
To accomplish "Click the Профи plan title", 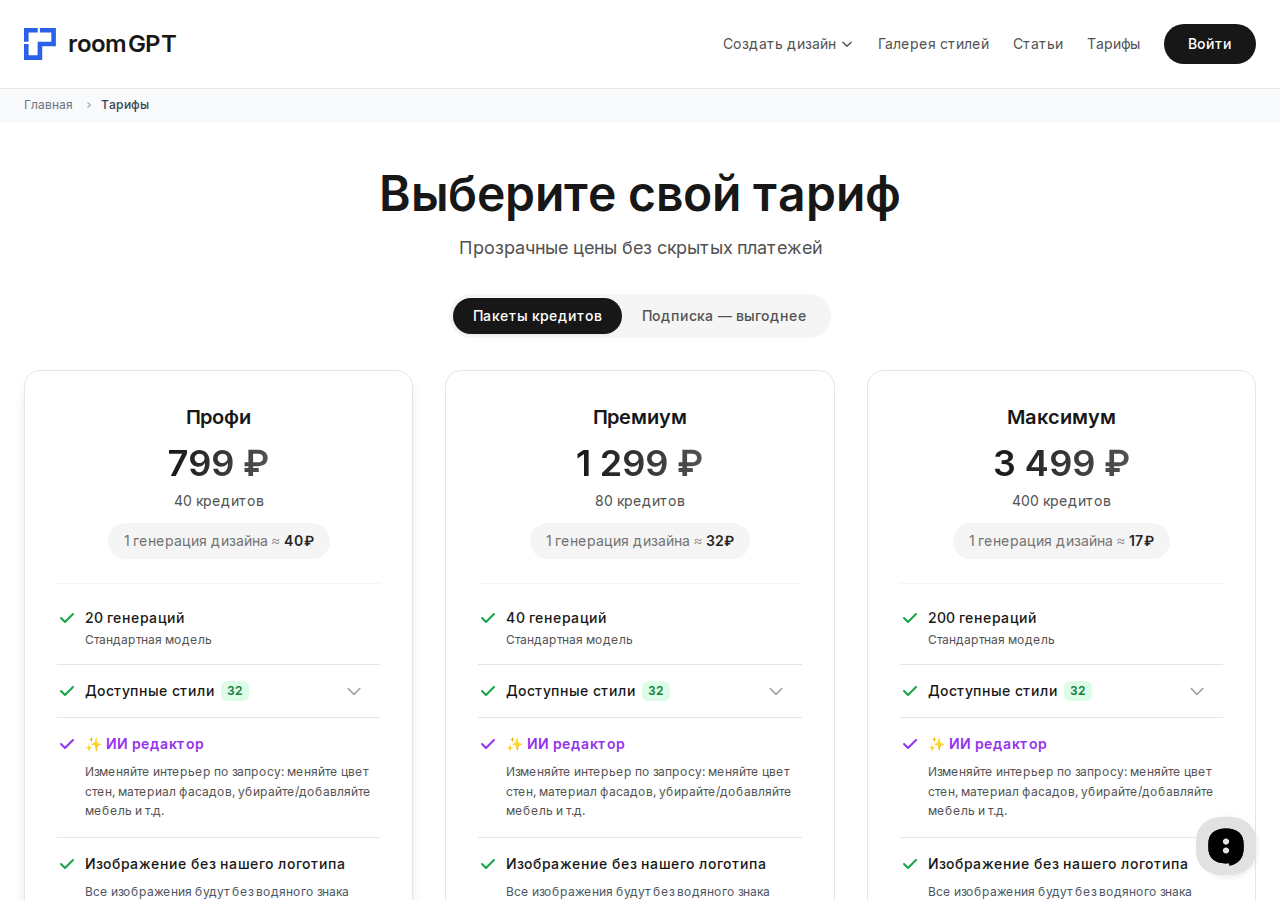I will tap(219, 417).
